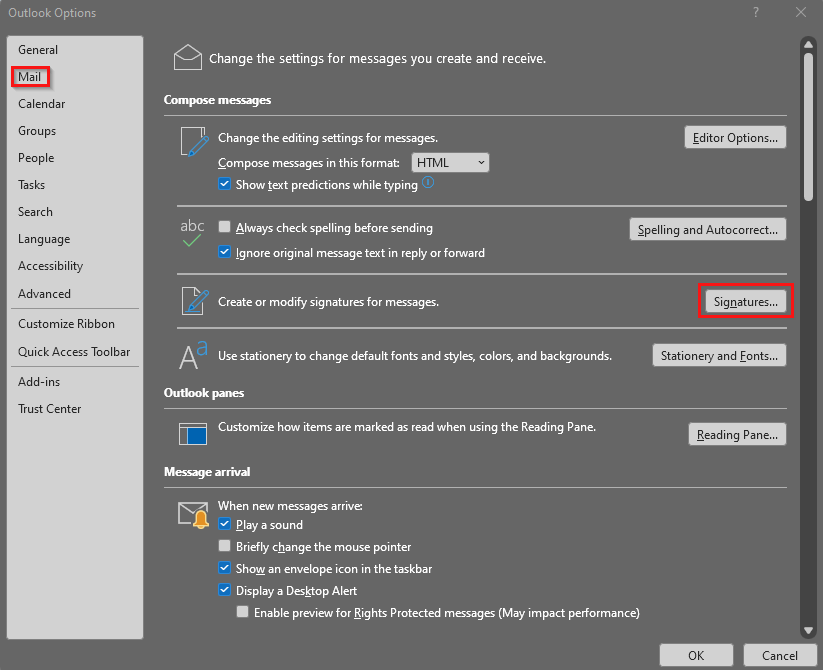Click the envelope with bell icon
823x670 pixels.
pyautogui.click(x=192, y=515)
